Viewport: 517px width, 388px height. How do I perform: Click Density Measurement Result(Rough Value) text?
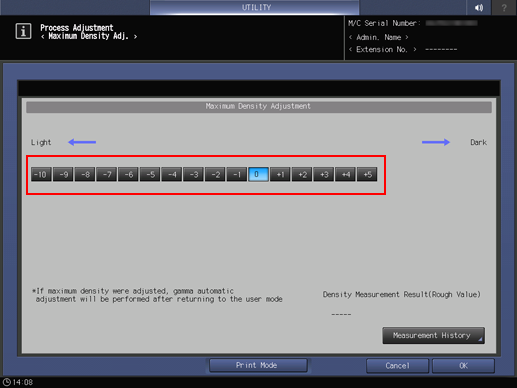click(402, 295)
